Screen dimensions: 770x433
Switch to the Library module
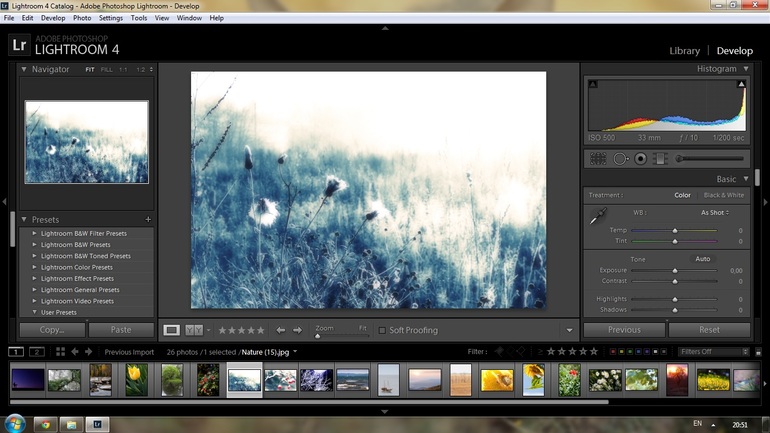(x=684, y=51)
